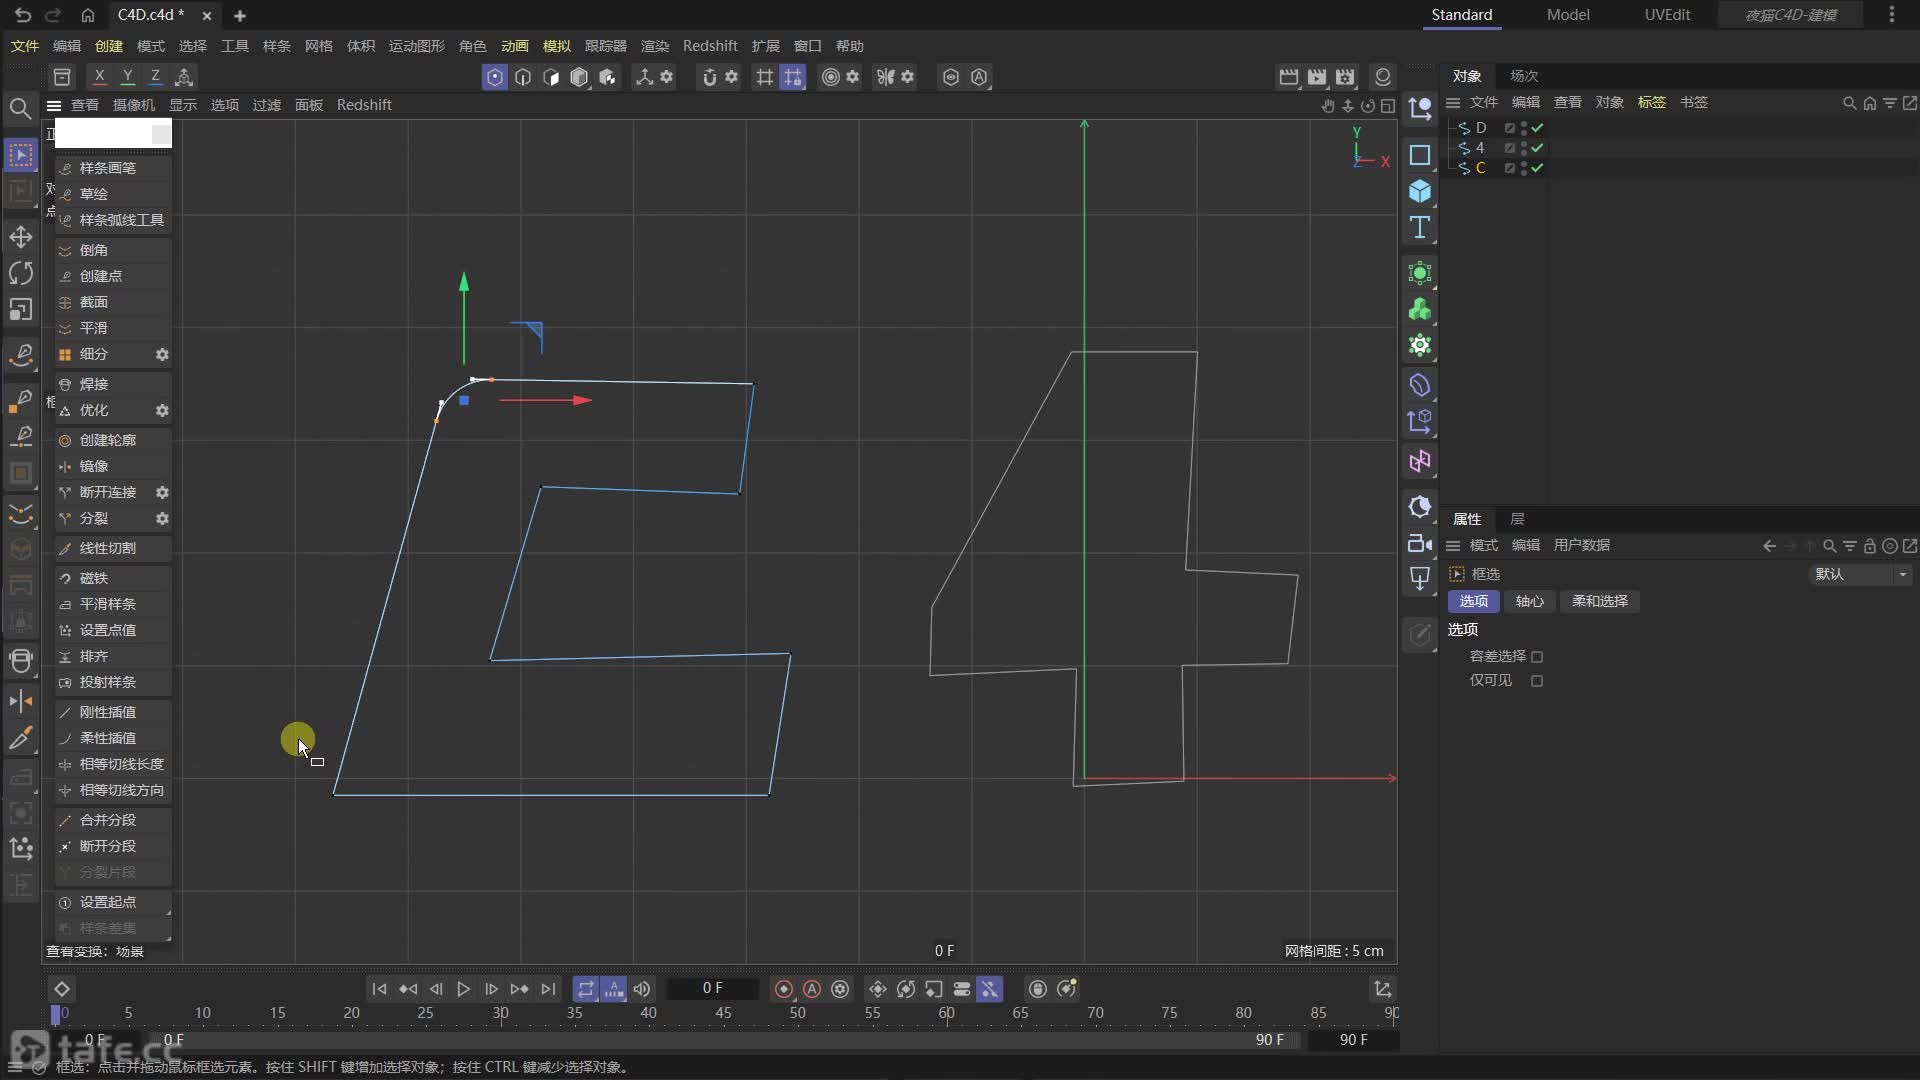The image size is (1920, 1080).
Task: Open keyframe selection settings gear in timeline
Action: click(840, 989)
